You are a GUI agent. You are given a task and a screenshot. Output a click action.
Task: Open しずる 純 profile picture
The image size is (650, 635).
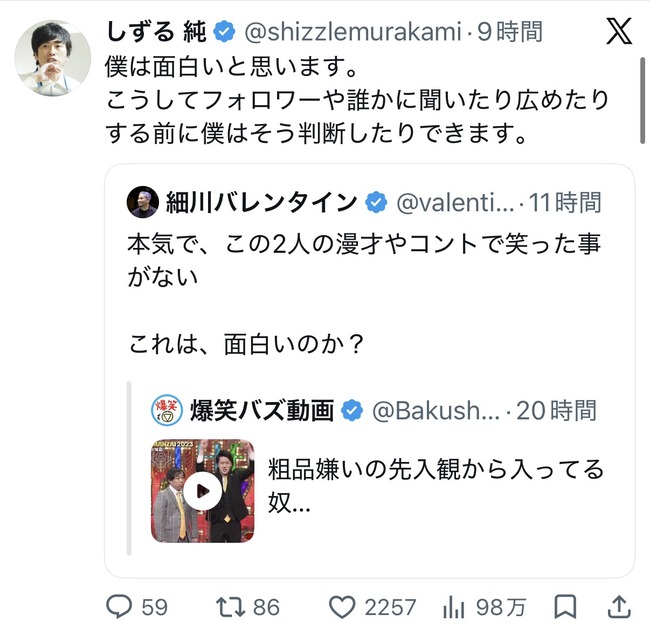pos(53,58)
